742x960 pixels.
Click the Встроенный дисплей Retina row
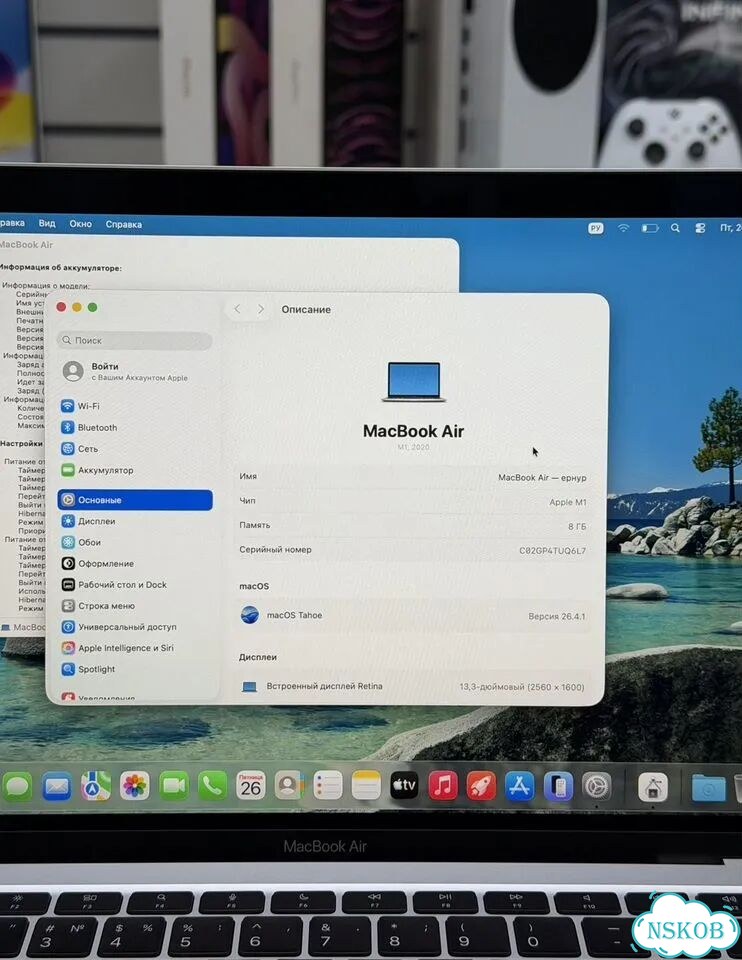pyautogui.click(x=413, y=686)
